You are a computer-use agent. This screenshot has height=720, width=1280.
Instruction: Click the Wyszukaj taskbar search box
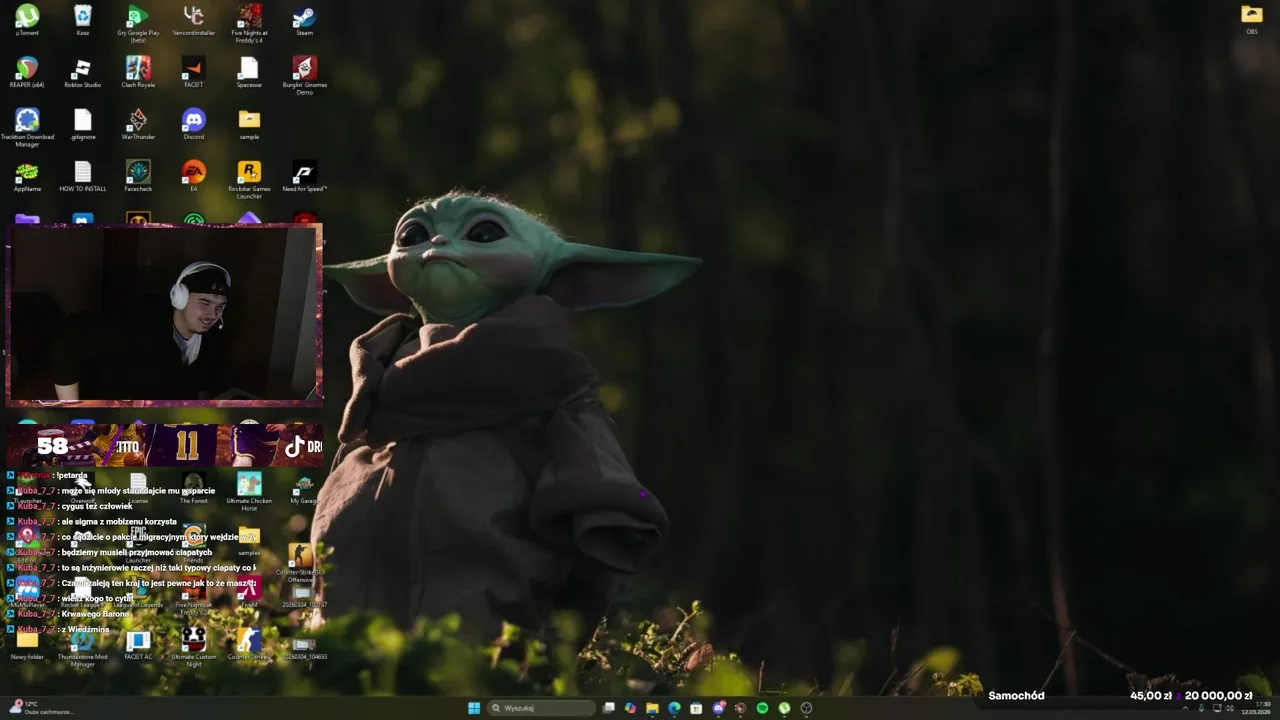(x=541, y=708)
